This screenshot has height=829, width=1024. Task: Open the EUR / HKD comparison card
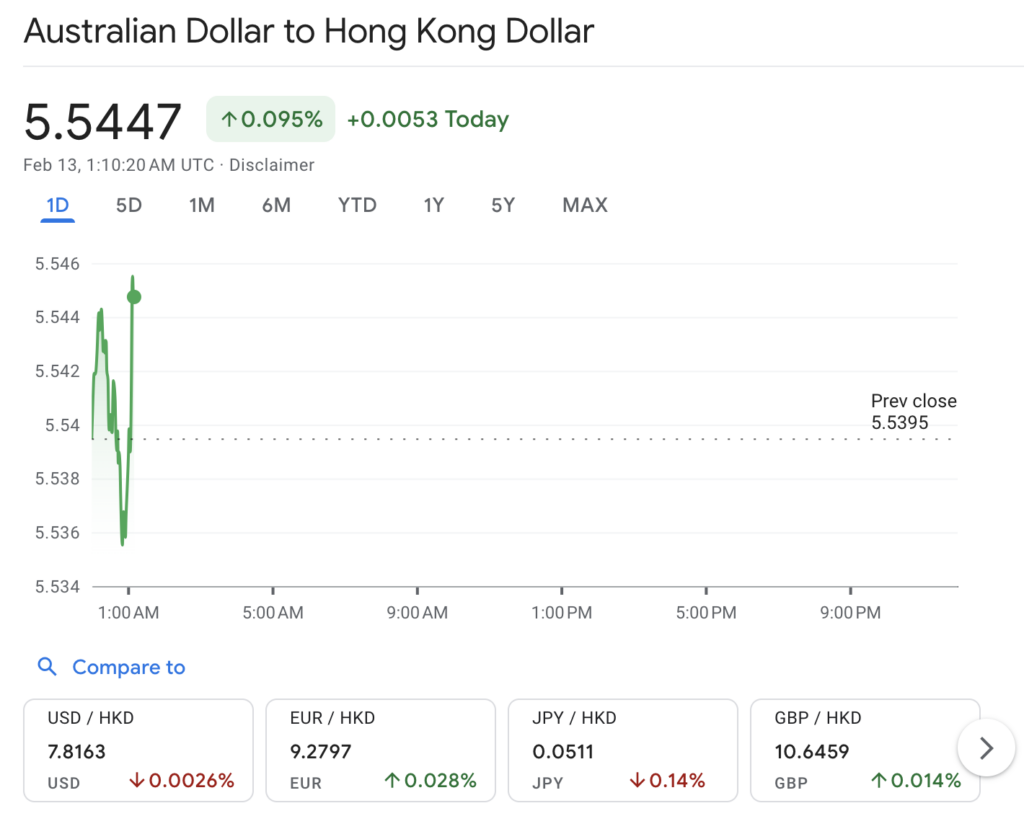[x=380, y=750]
